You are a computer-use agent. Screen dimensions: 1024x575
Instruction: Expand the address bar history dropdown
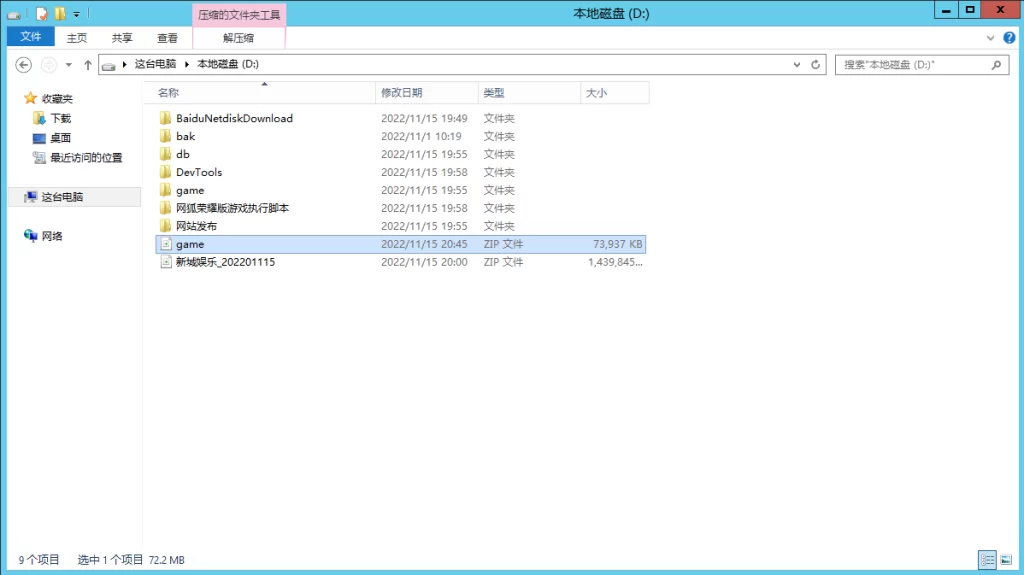click(x=796, y=64)
